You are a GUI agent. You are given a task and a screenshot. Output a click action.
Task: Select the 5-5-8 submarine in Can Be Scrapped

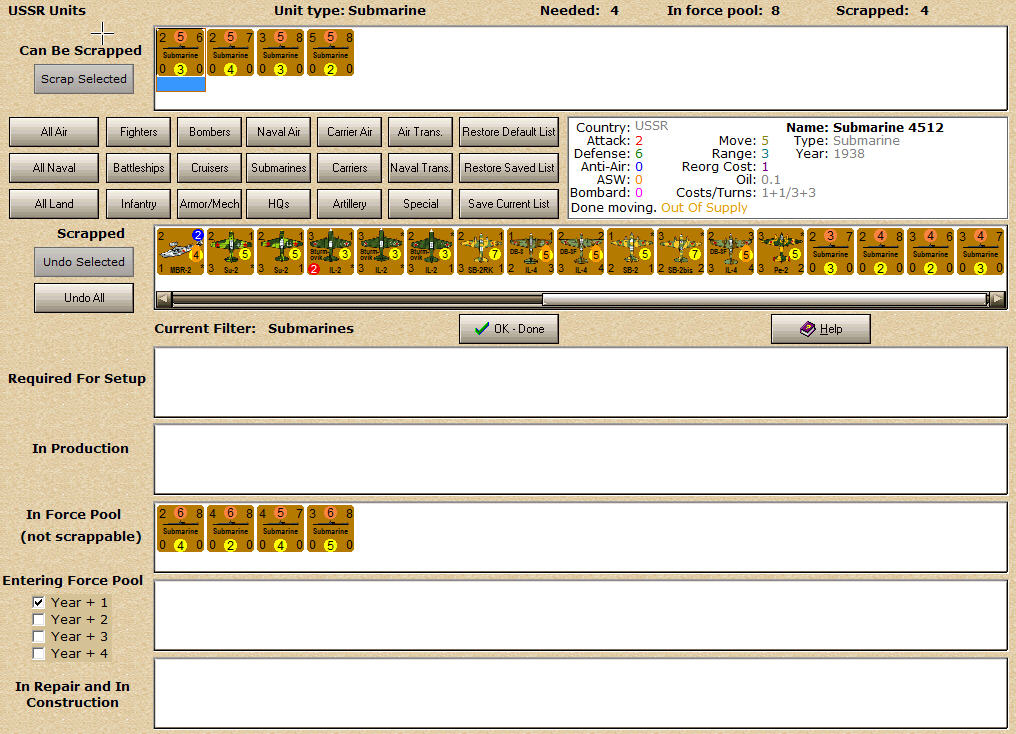click(330, 53)
